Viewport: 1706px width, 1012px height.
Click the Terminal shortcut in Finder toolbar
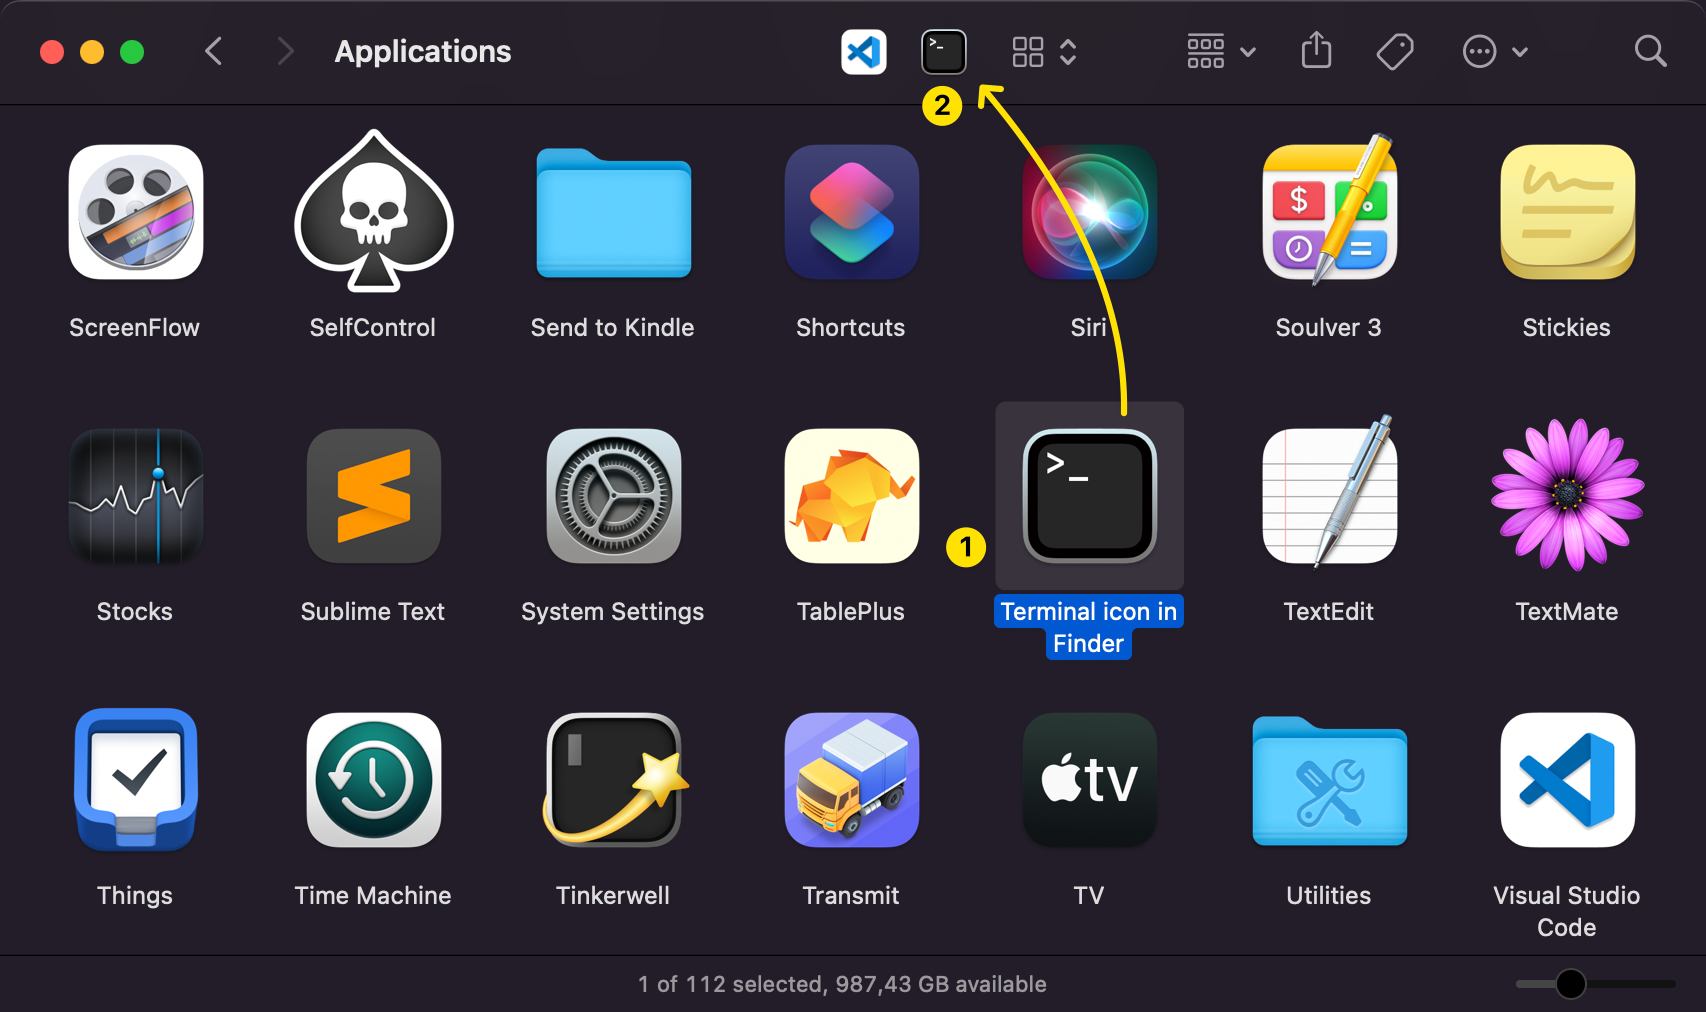pos(943,52)
